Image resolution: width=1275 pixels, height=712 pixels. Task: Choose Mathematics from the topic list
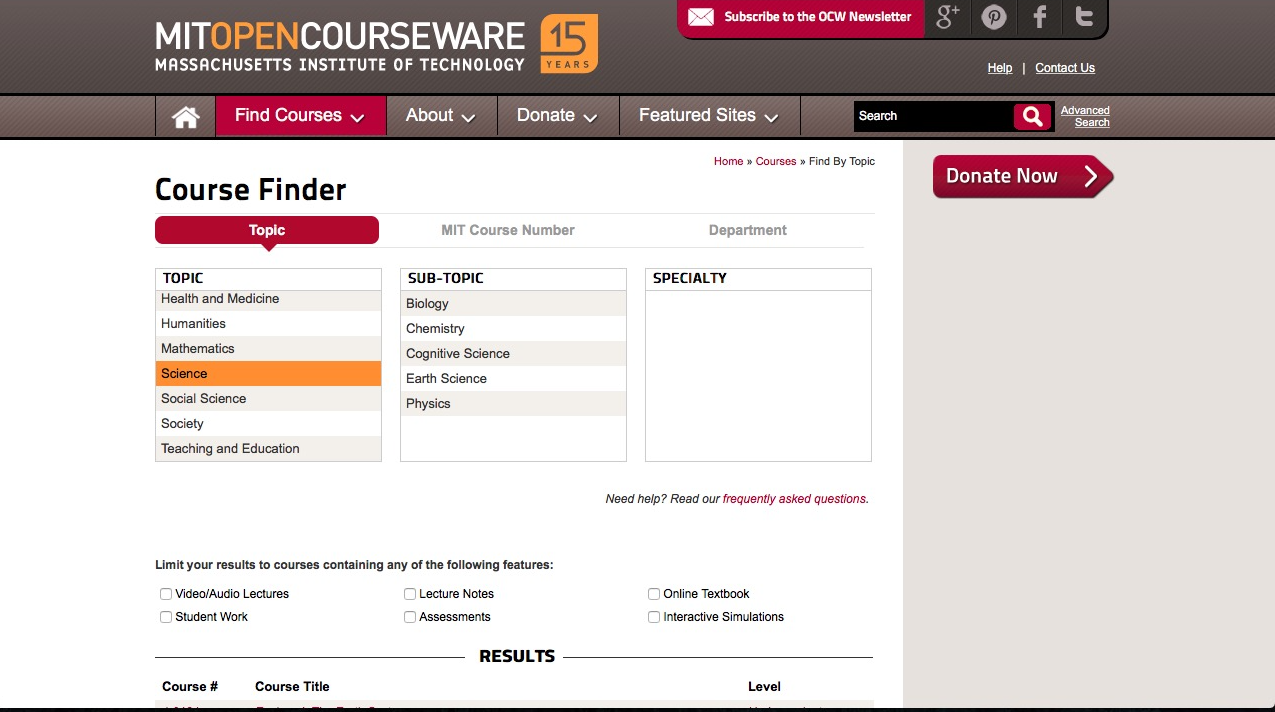[x=268, y=349]
